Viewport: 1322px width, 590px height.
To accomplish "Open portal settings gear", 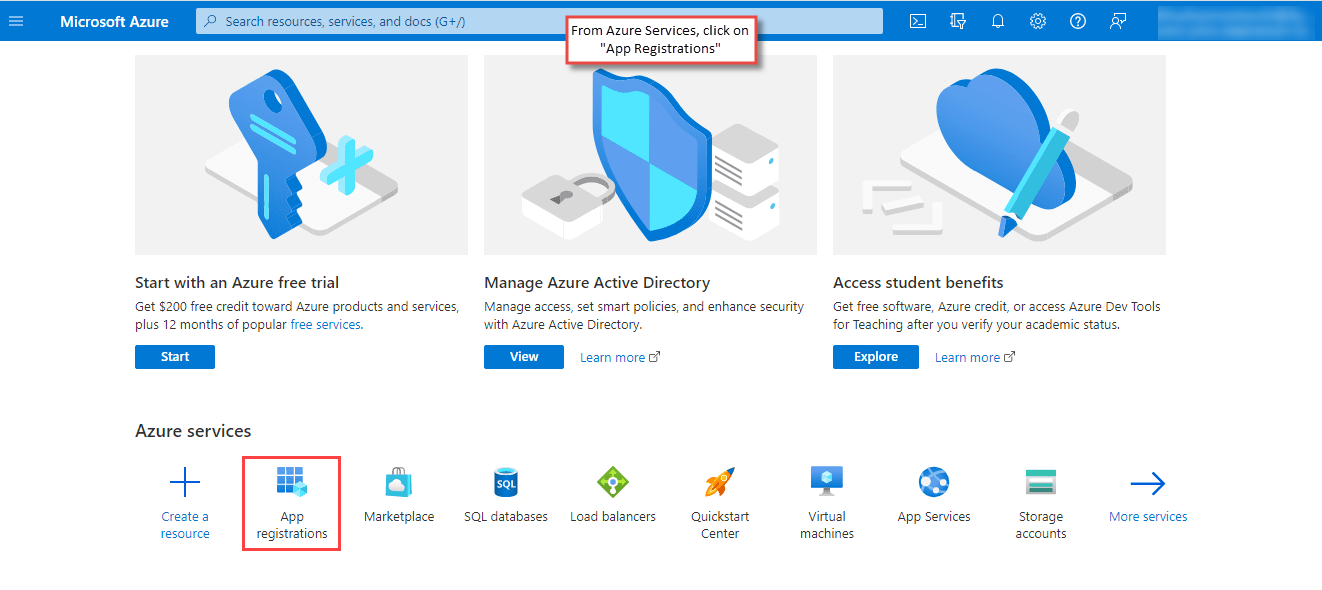I will (x=1038, y=21).
